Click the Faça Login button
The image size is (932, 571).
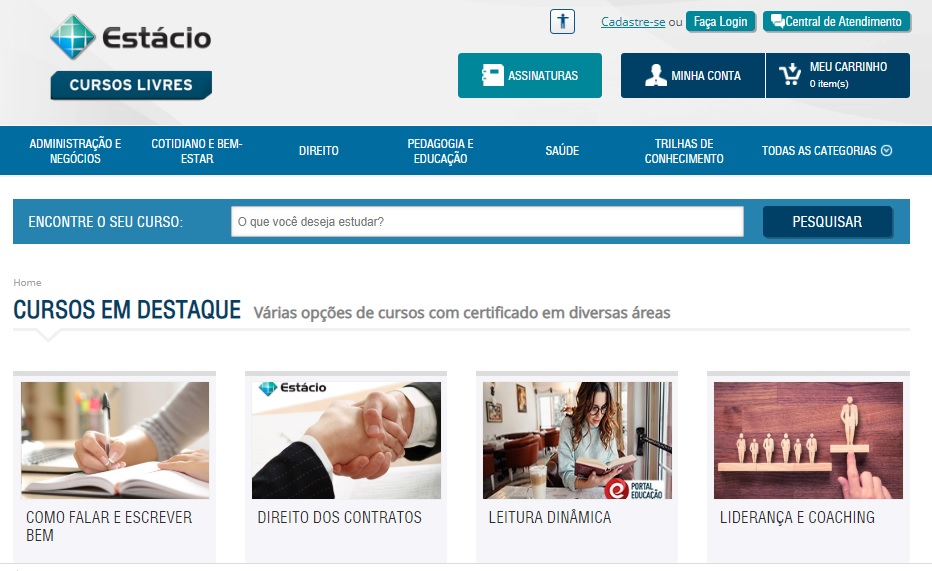coord(720,21)
